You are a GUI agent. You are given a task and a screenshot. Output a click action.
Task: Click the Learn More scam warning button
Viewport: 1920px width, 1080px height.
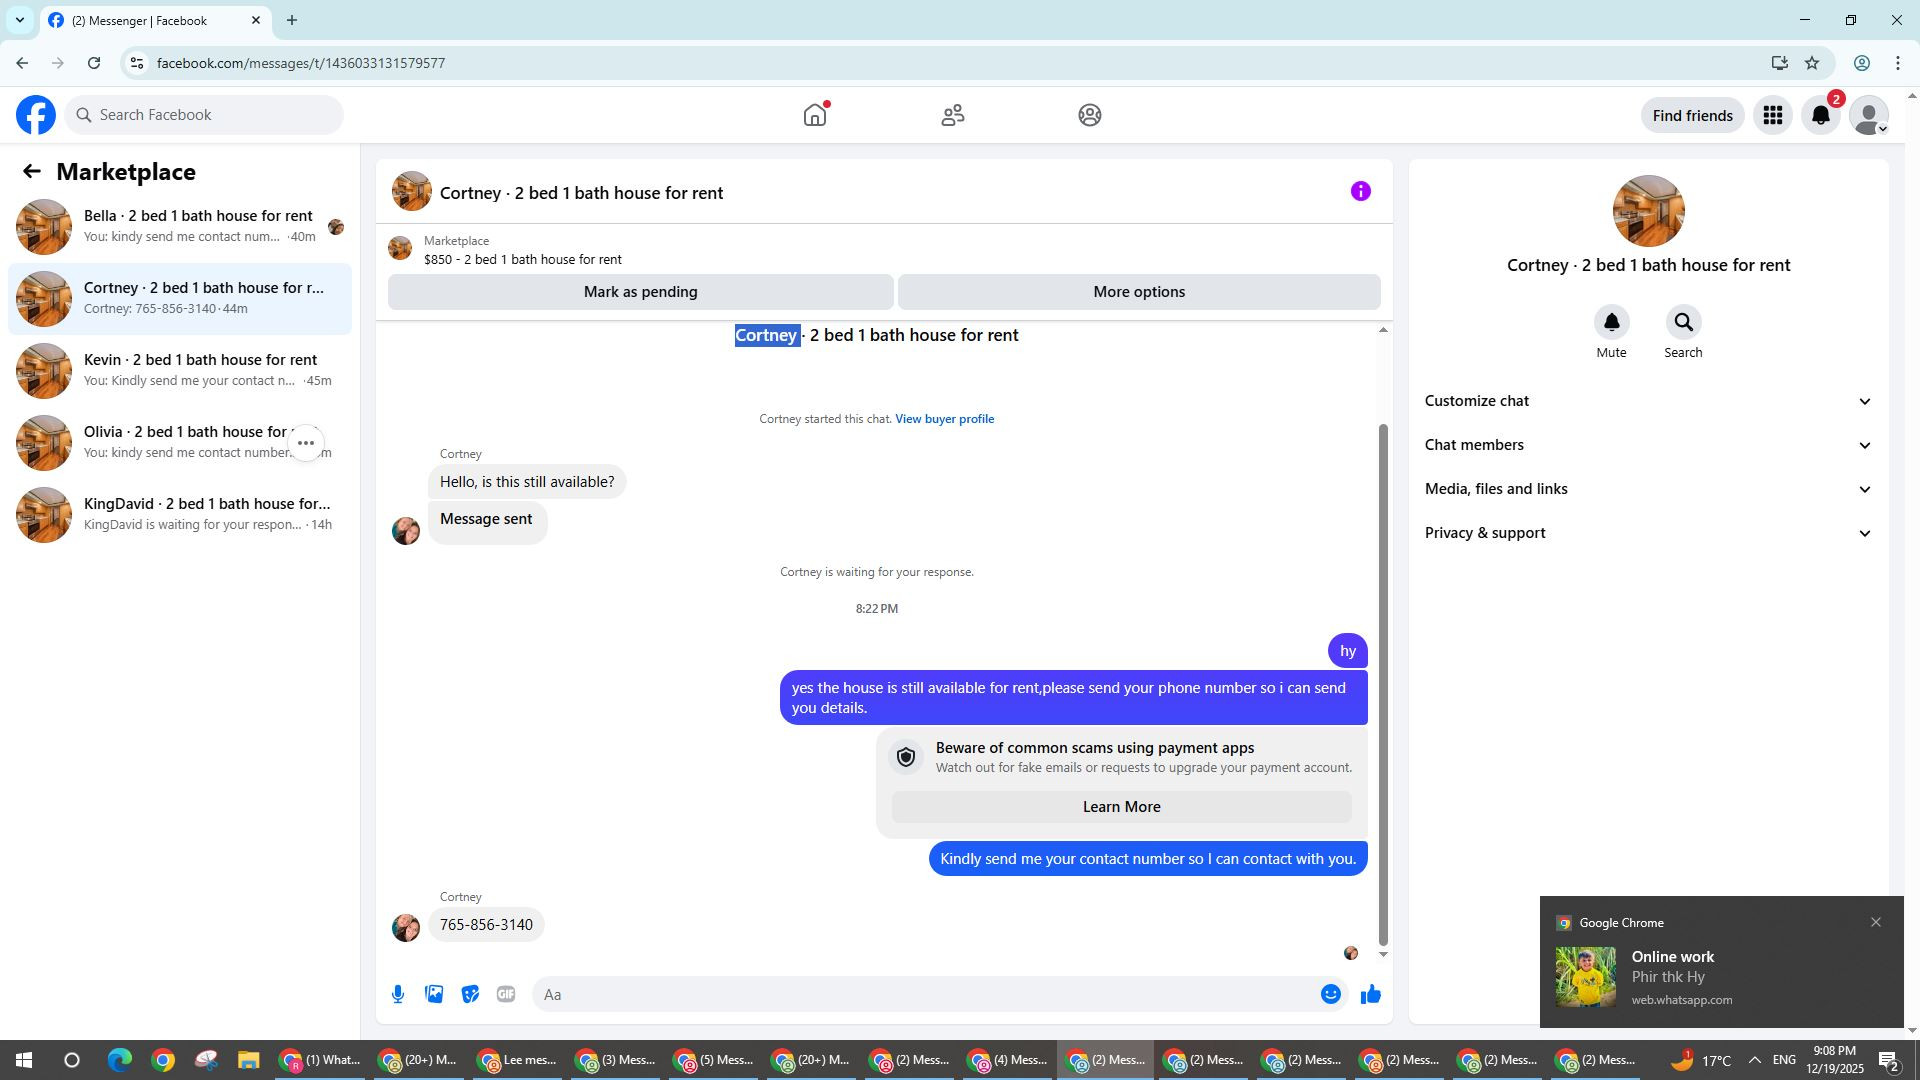click(x=1121, y=807)
